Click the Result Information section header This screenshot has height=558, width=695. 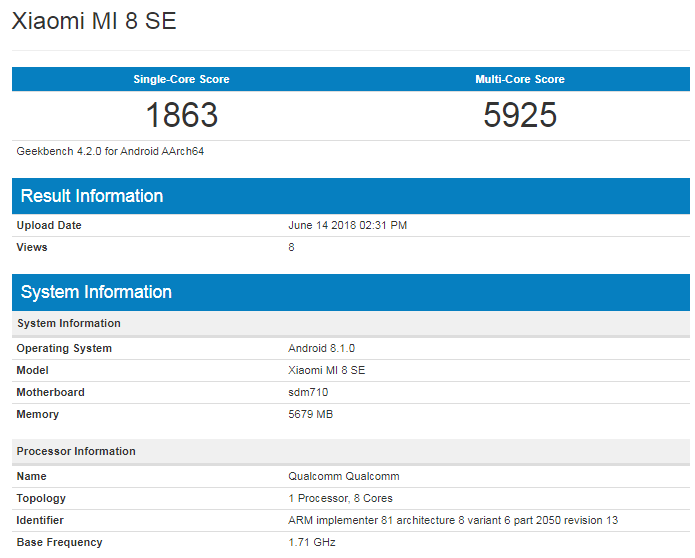[x=92, y=196]
